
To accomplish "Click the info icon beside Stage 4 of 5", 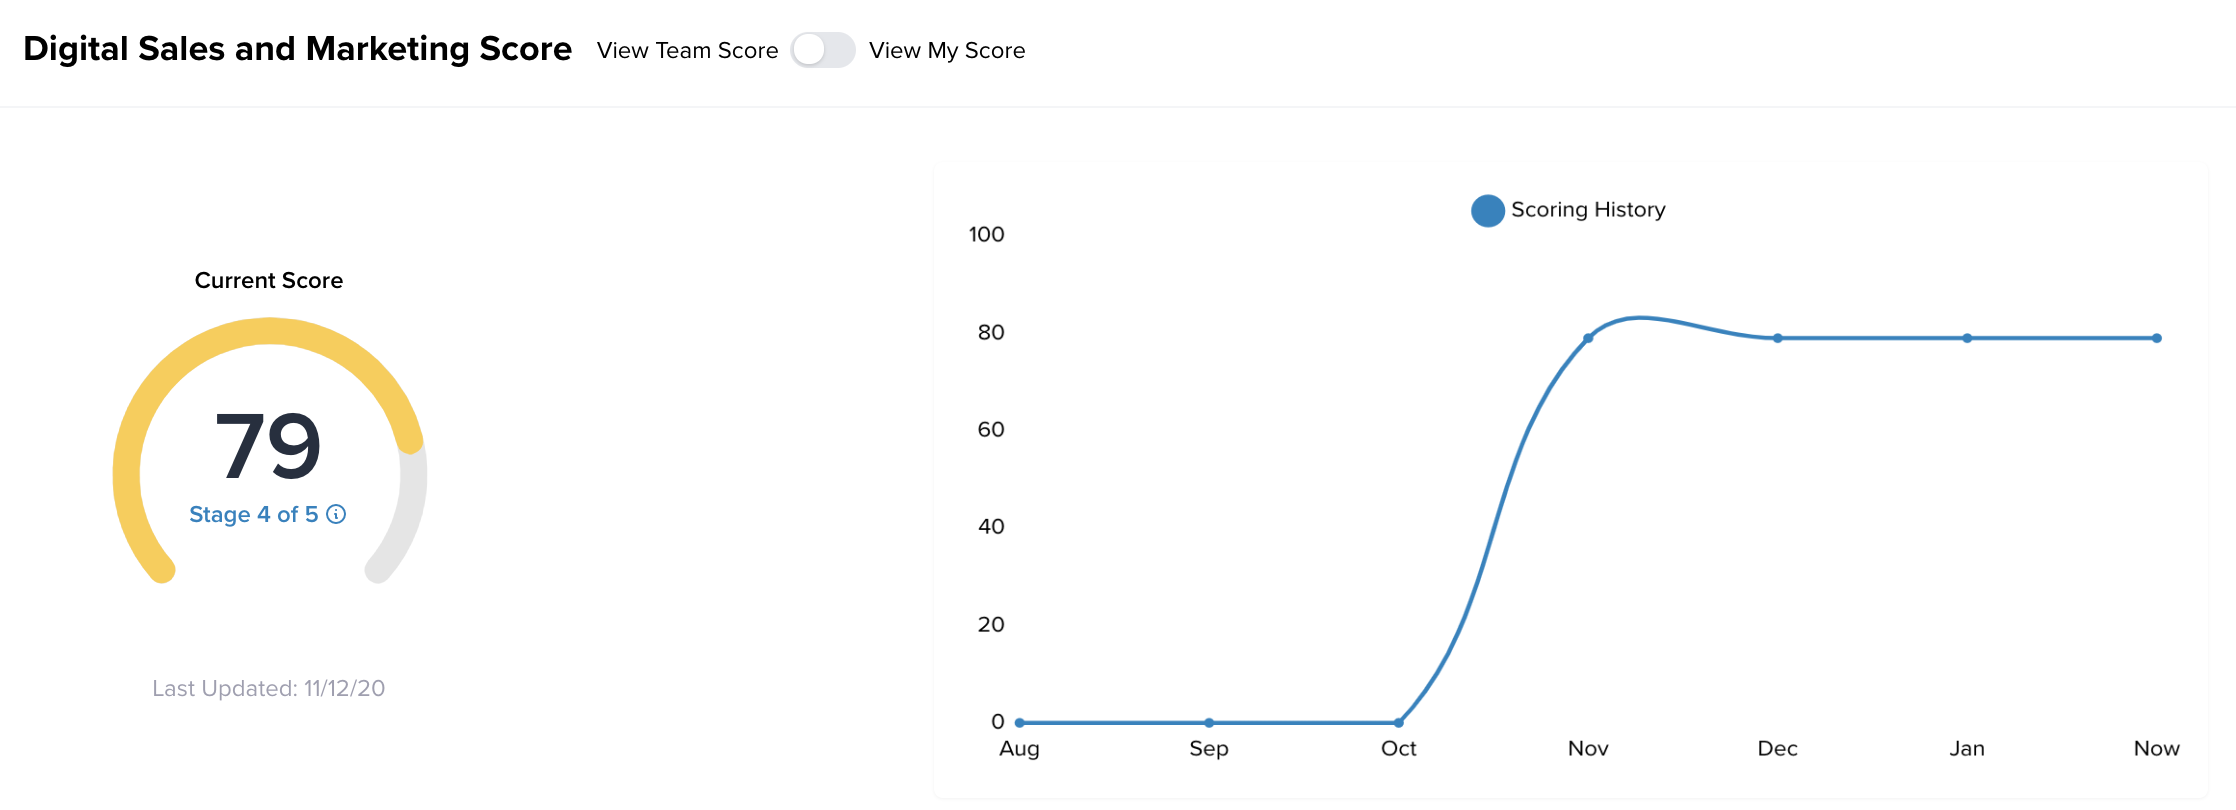I will pos(337,514).
